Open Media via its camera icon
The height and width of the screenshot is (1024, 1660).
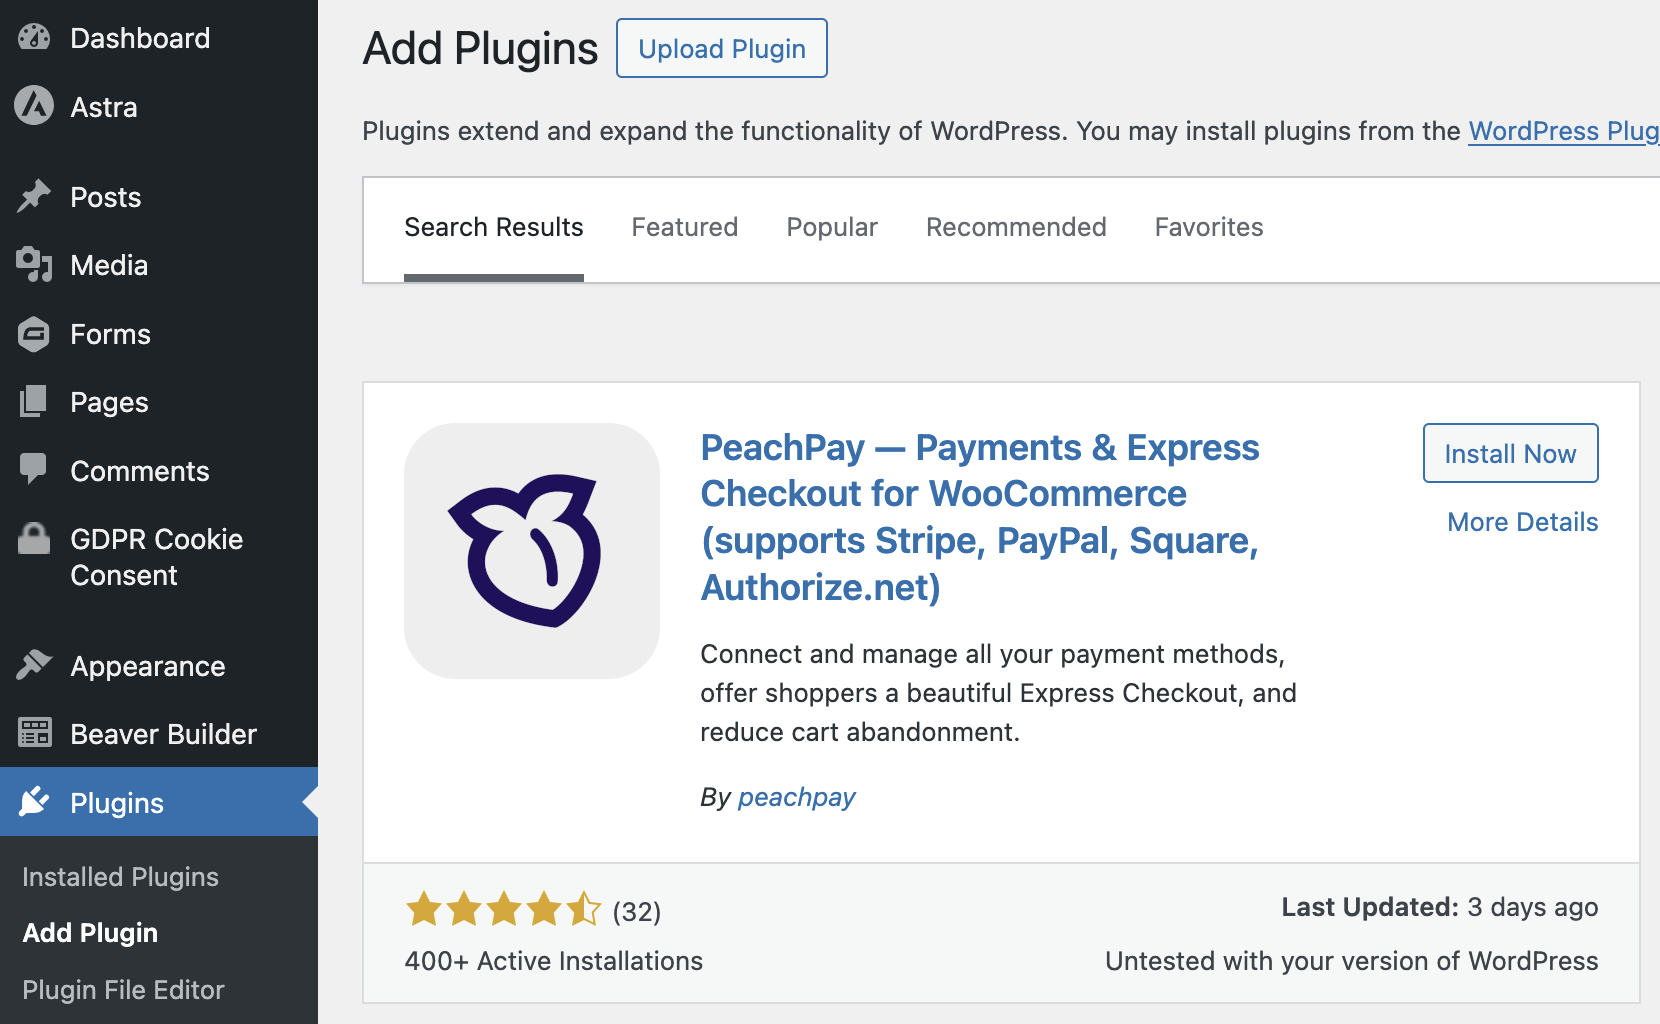click(34, 265)
